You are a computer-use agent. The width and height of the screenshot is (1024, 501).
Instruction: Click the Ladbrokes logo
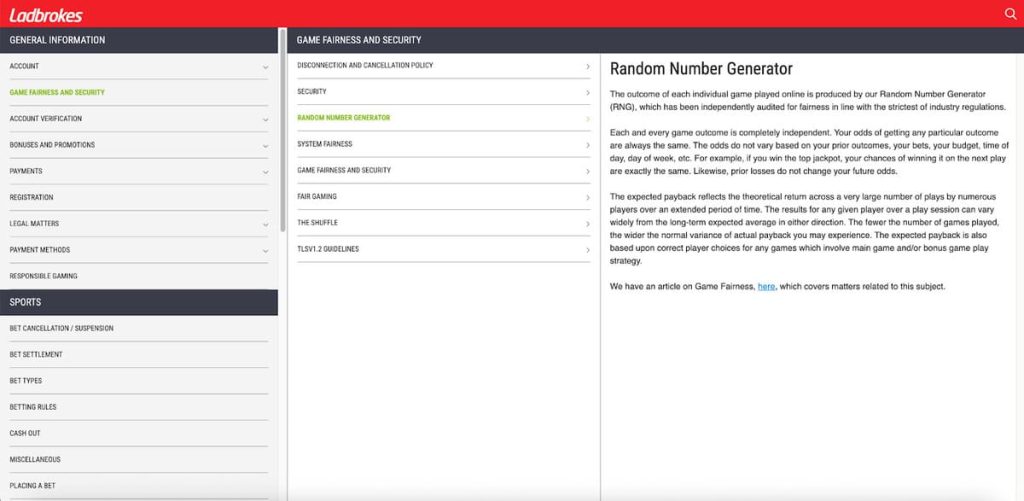pos(46,15)
